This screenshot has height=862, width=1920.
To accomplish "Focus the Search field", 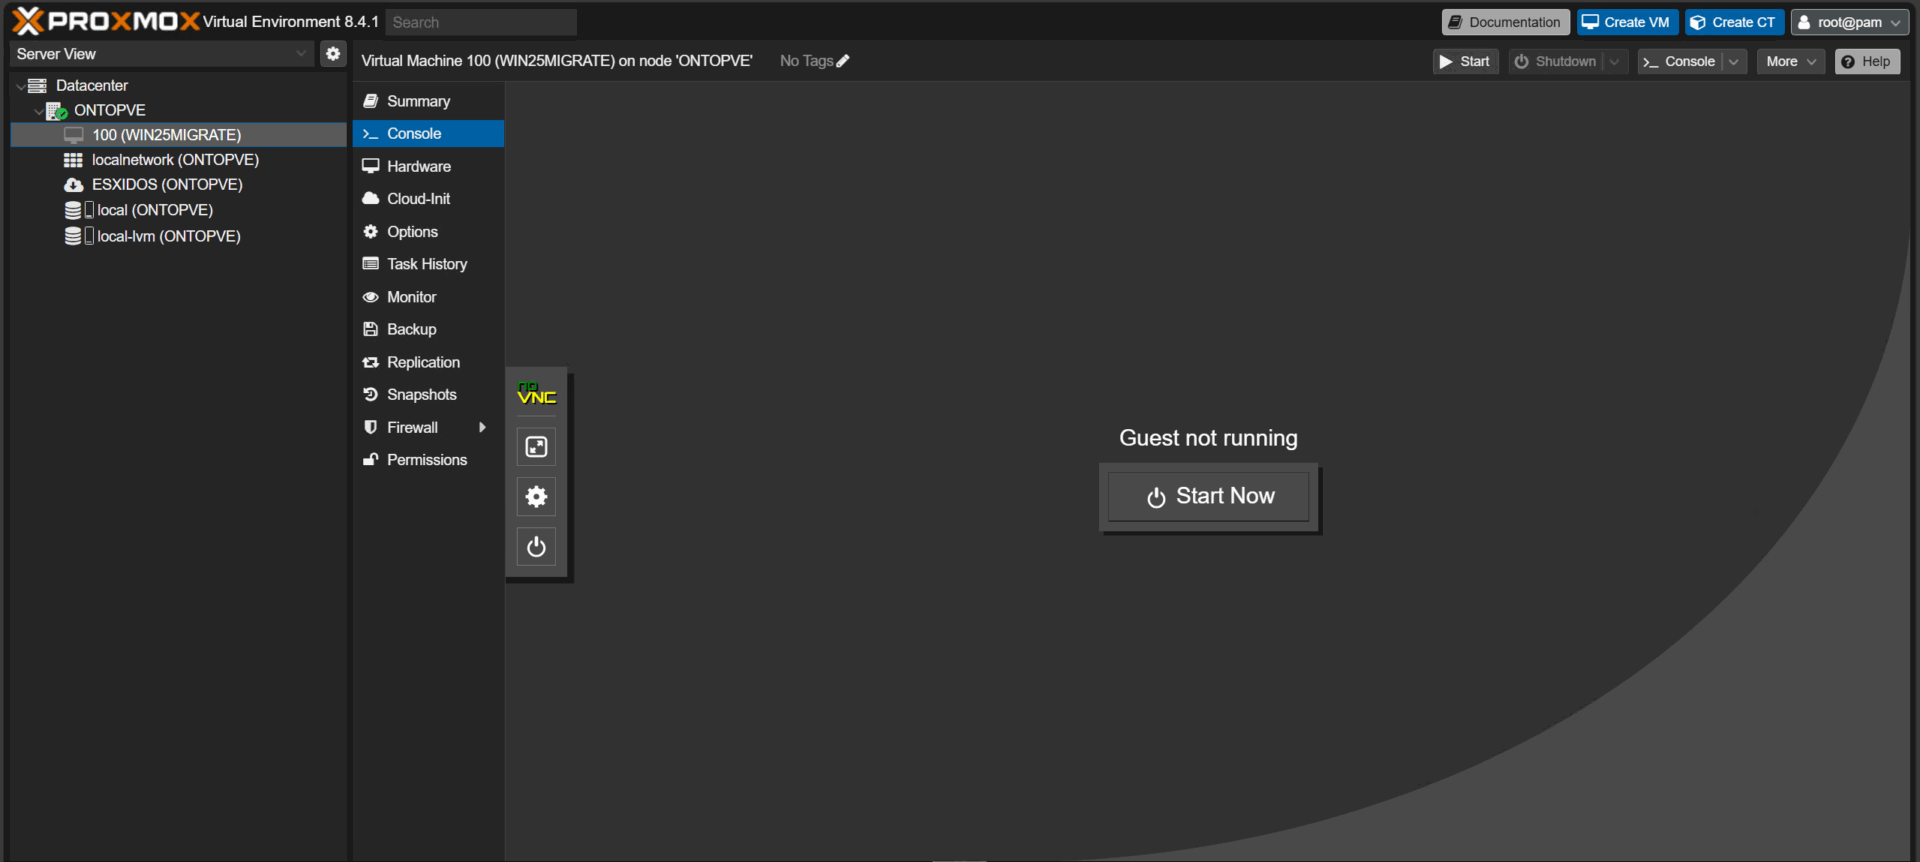I will (x=481, y=22).
